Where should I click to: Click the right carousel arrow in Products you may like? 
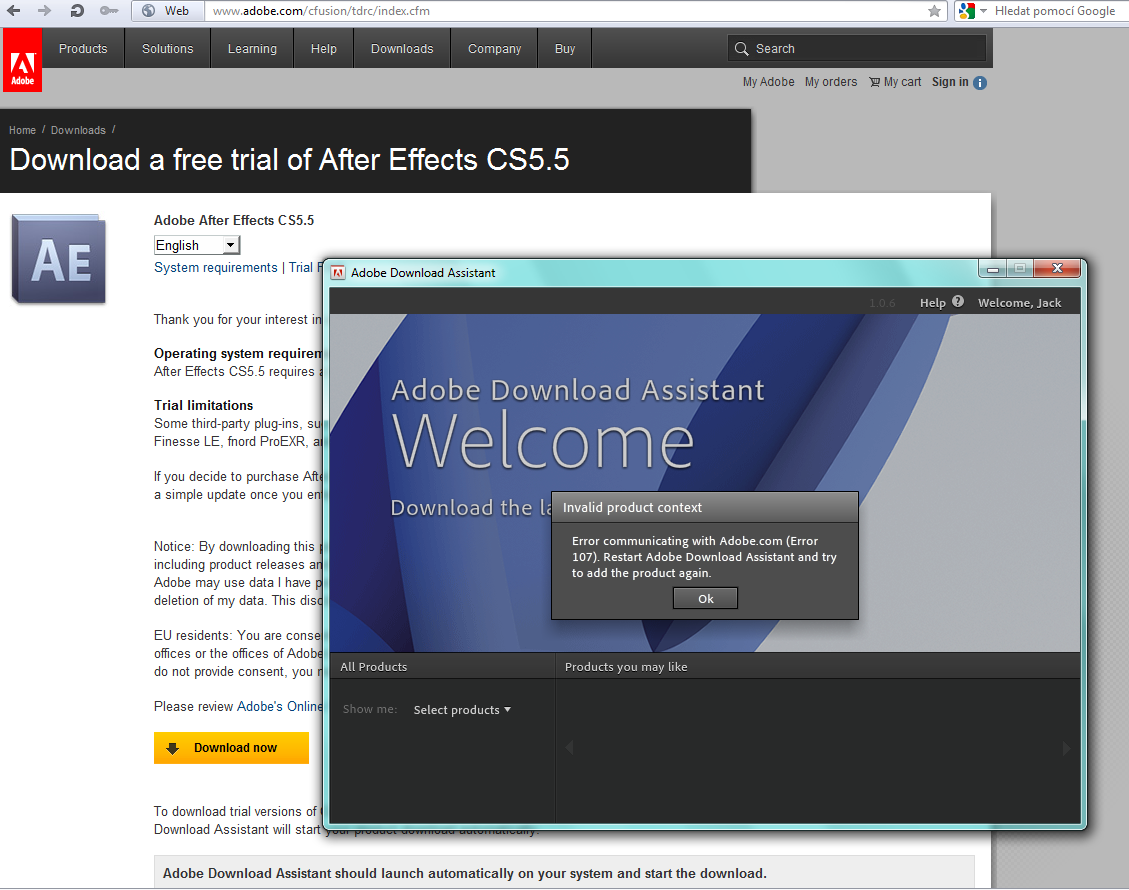click(x=1066, y=749)
